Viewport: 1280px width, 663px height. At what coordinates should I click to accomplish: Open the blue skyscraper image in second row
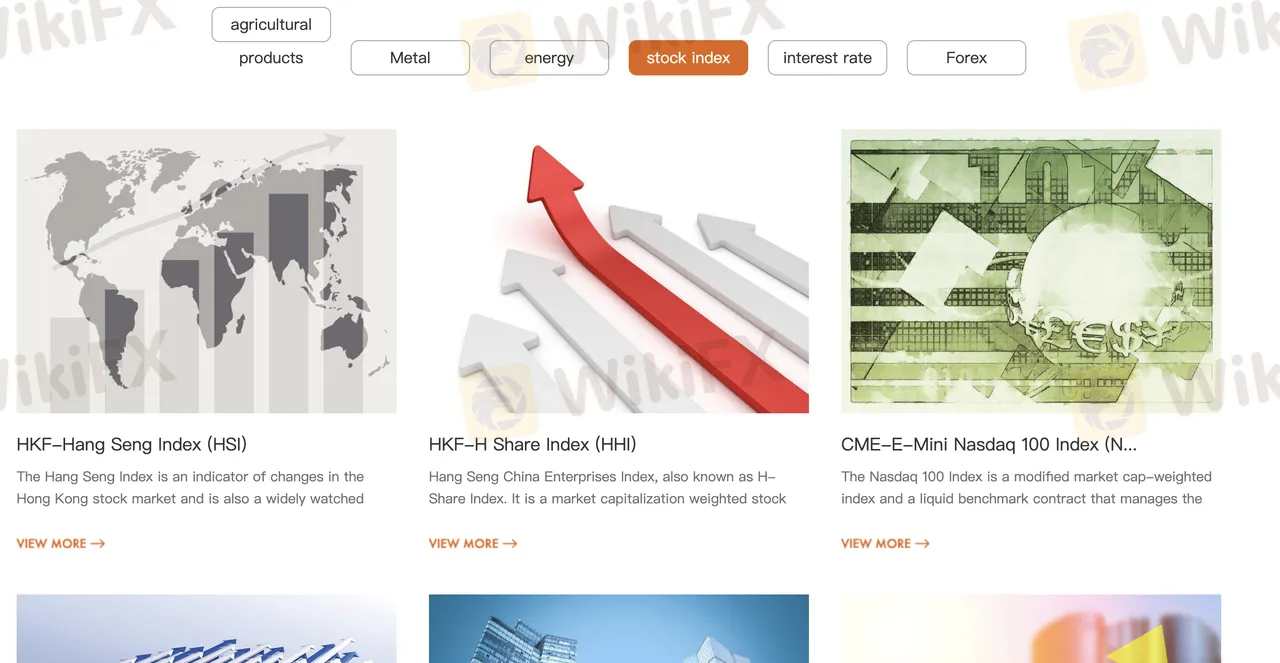[619, 629]
